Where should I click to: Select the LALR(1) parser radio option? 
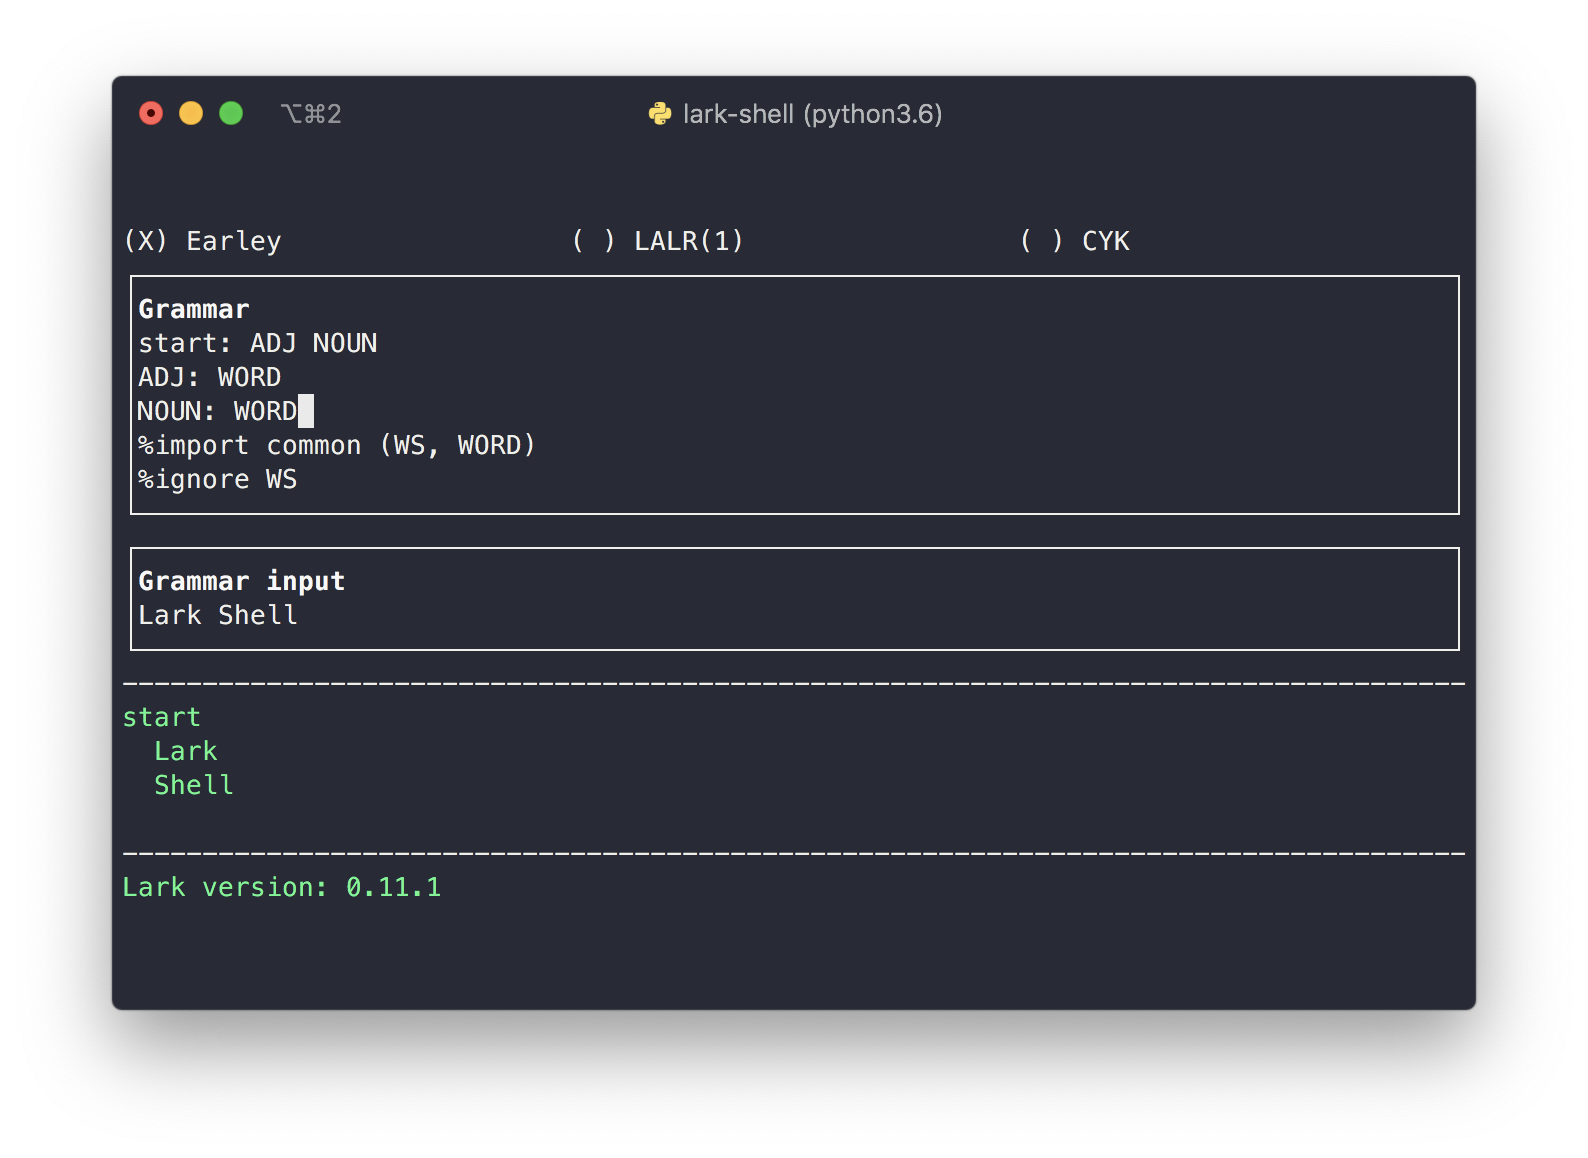coord(658,241)
